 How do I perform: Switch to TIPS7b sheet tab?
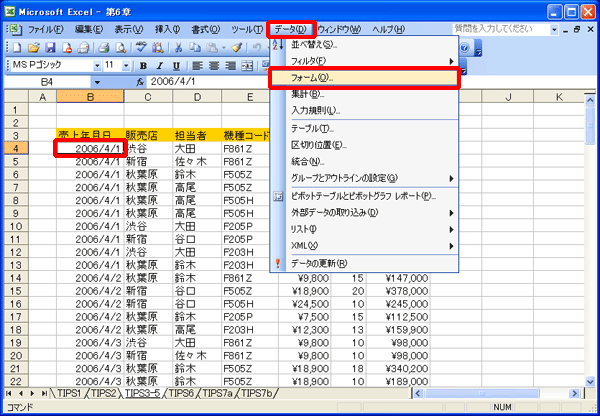point(256,393)
